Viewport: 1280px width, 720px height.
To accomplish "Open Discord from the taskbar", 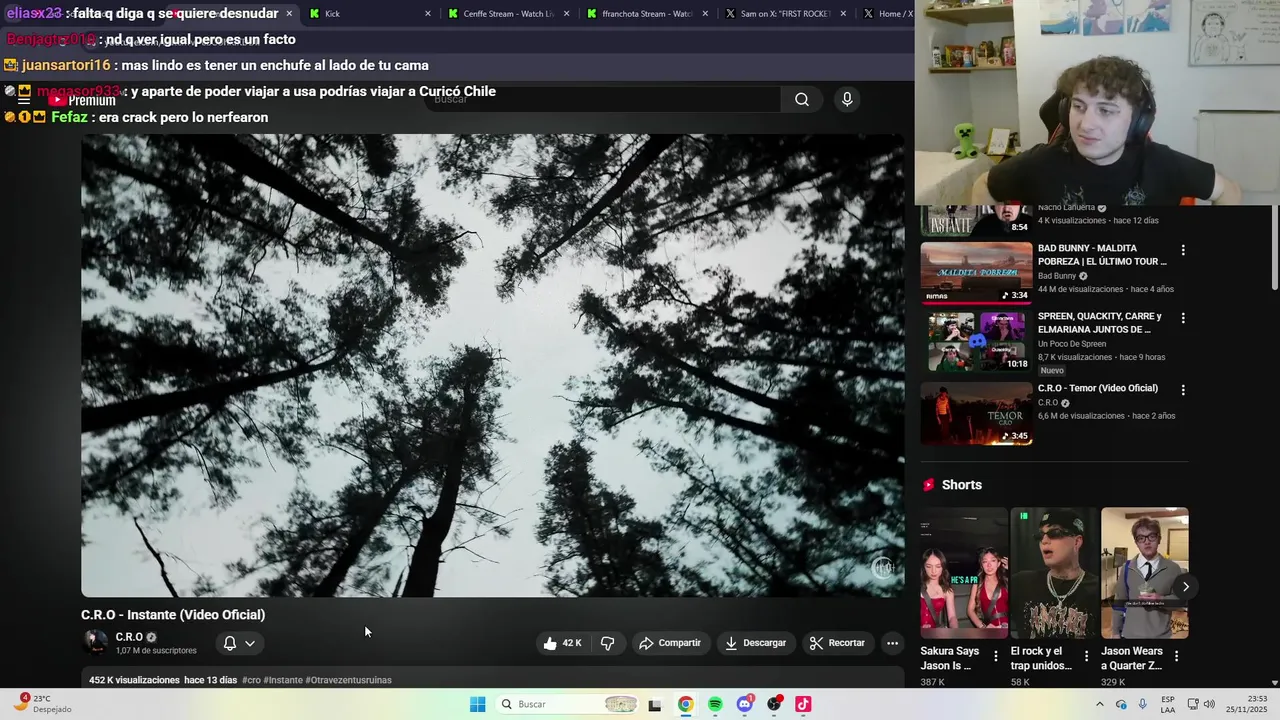I will coord(745,704).
